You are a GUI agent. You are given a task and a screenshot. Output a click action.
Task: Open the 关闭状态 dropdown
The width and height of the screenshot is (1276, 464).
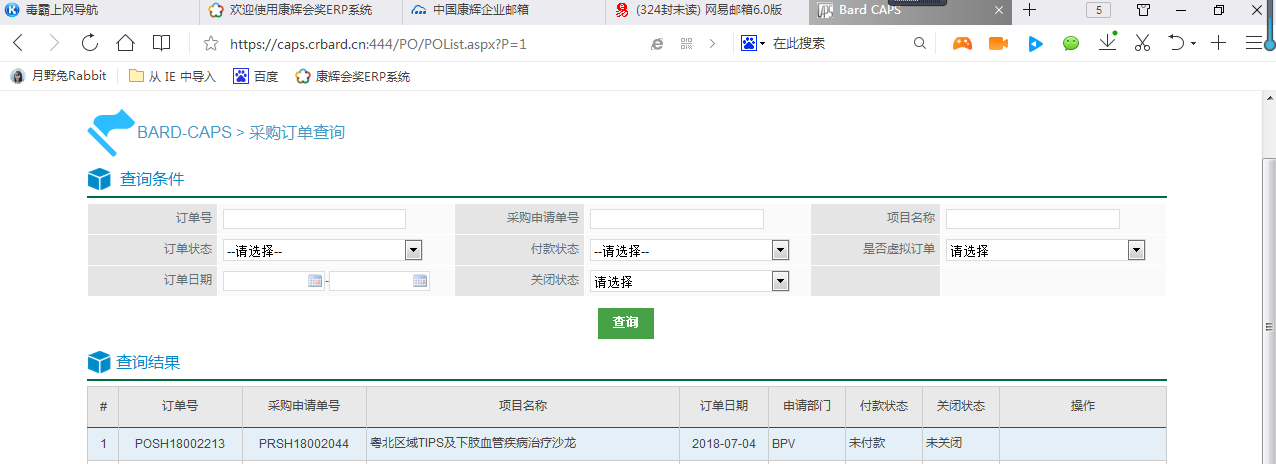780,282
